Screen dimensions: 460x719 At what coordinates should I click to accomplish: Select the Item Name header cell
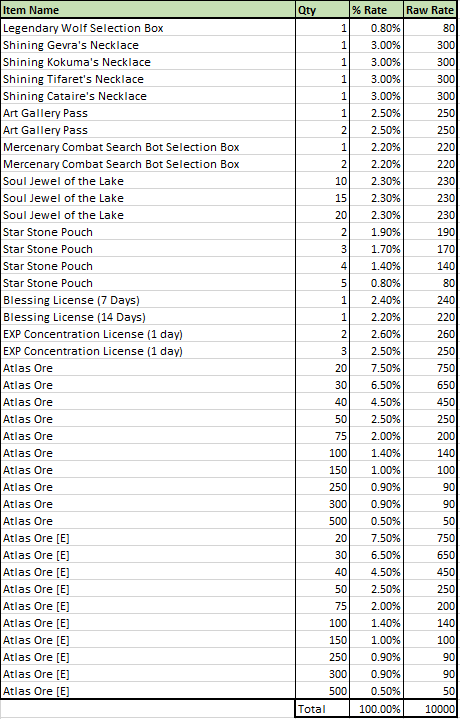pyautogui.click(x=148, y=10)
